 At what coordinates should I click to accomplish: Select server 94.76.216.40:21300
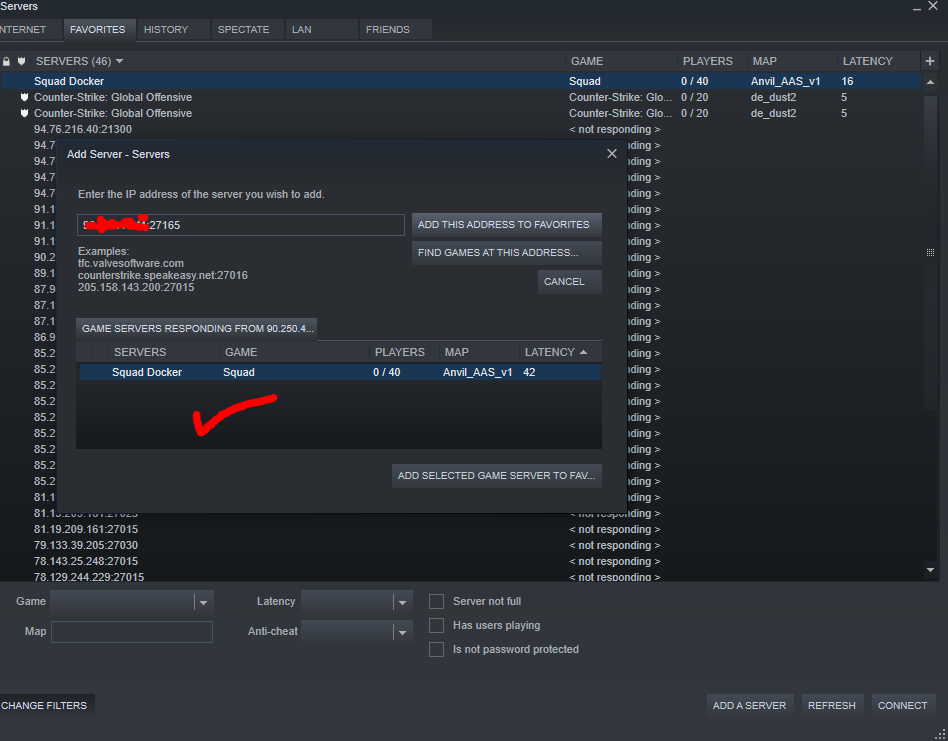[x=461, y=129]
